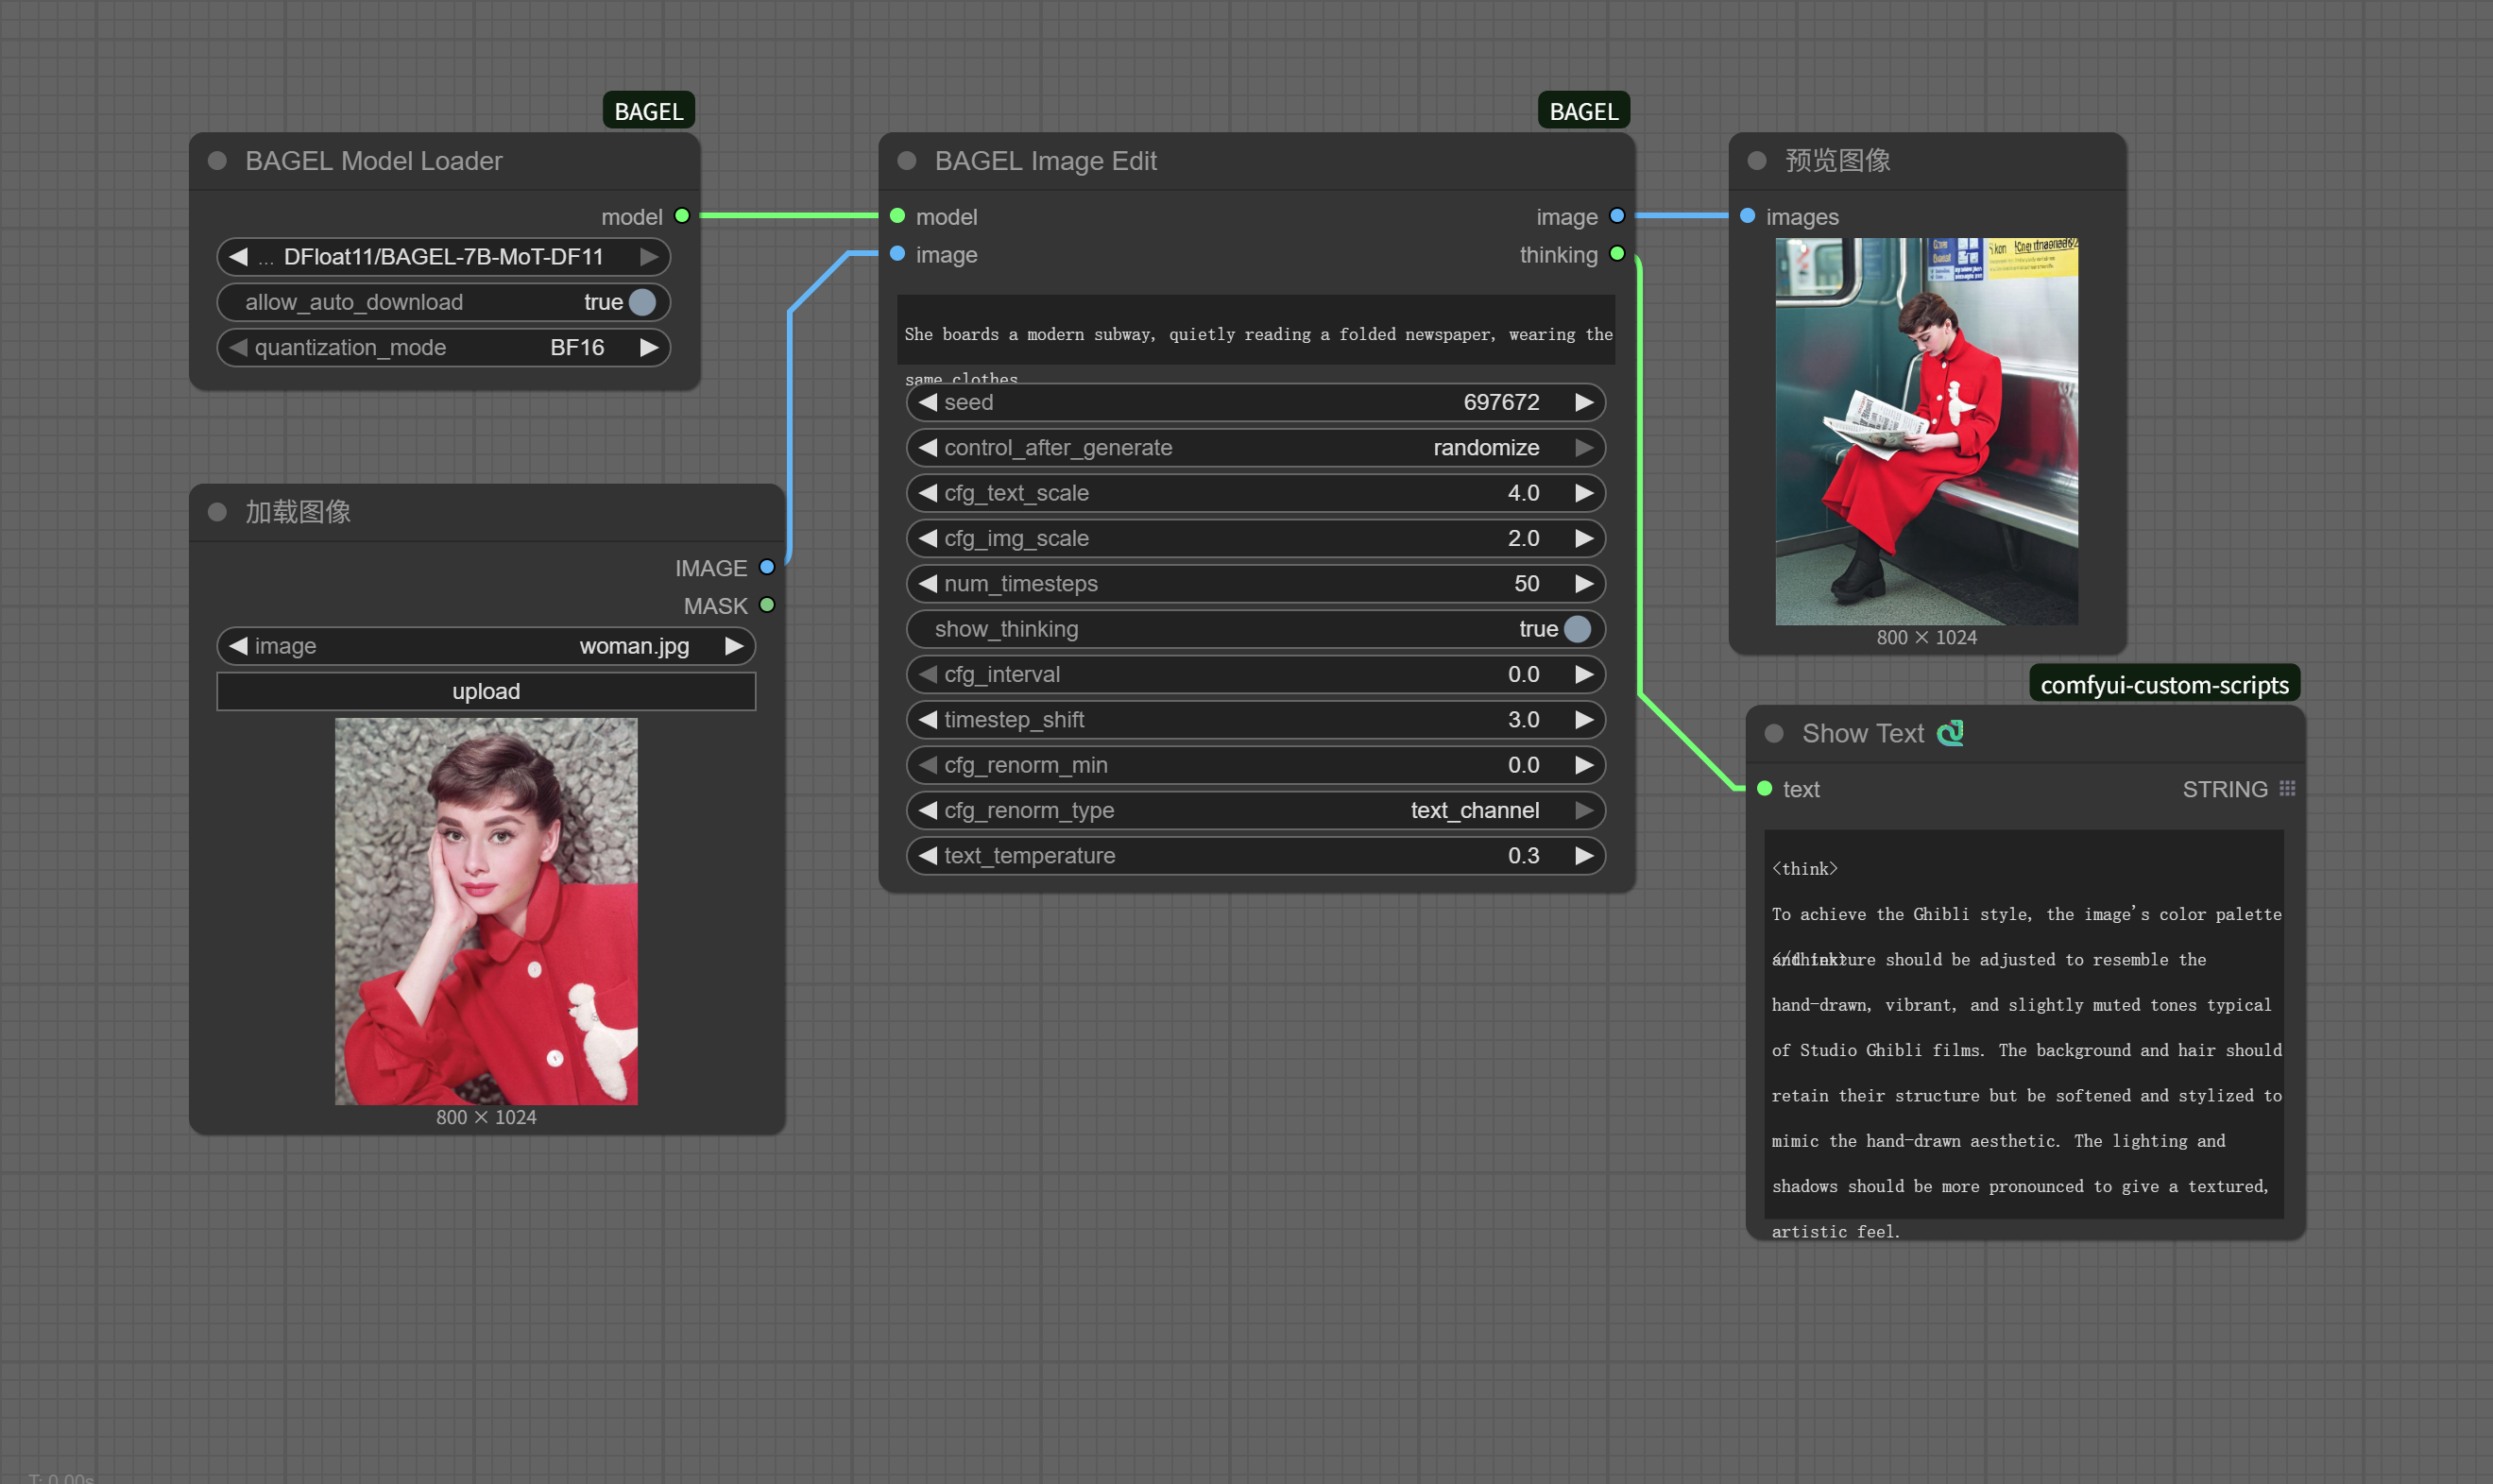
Task: Select previous model with left arrow
Action: coord(238,257)
